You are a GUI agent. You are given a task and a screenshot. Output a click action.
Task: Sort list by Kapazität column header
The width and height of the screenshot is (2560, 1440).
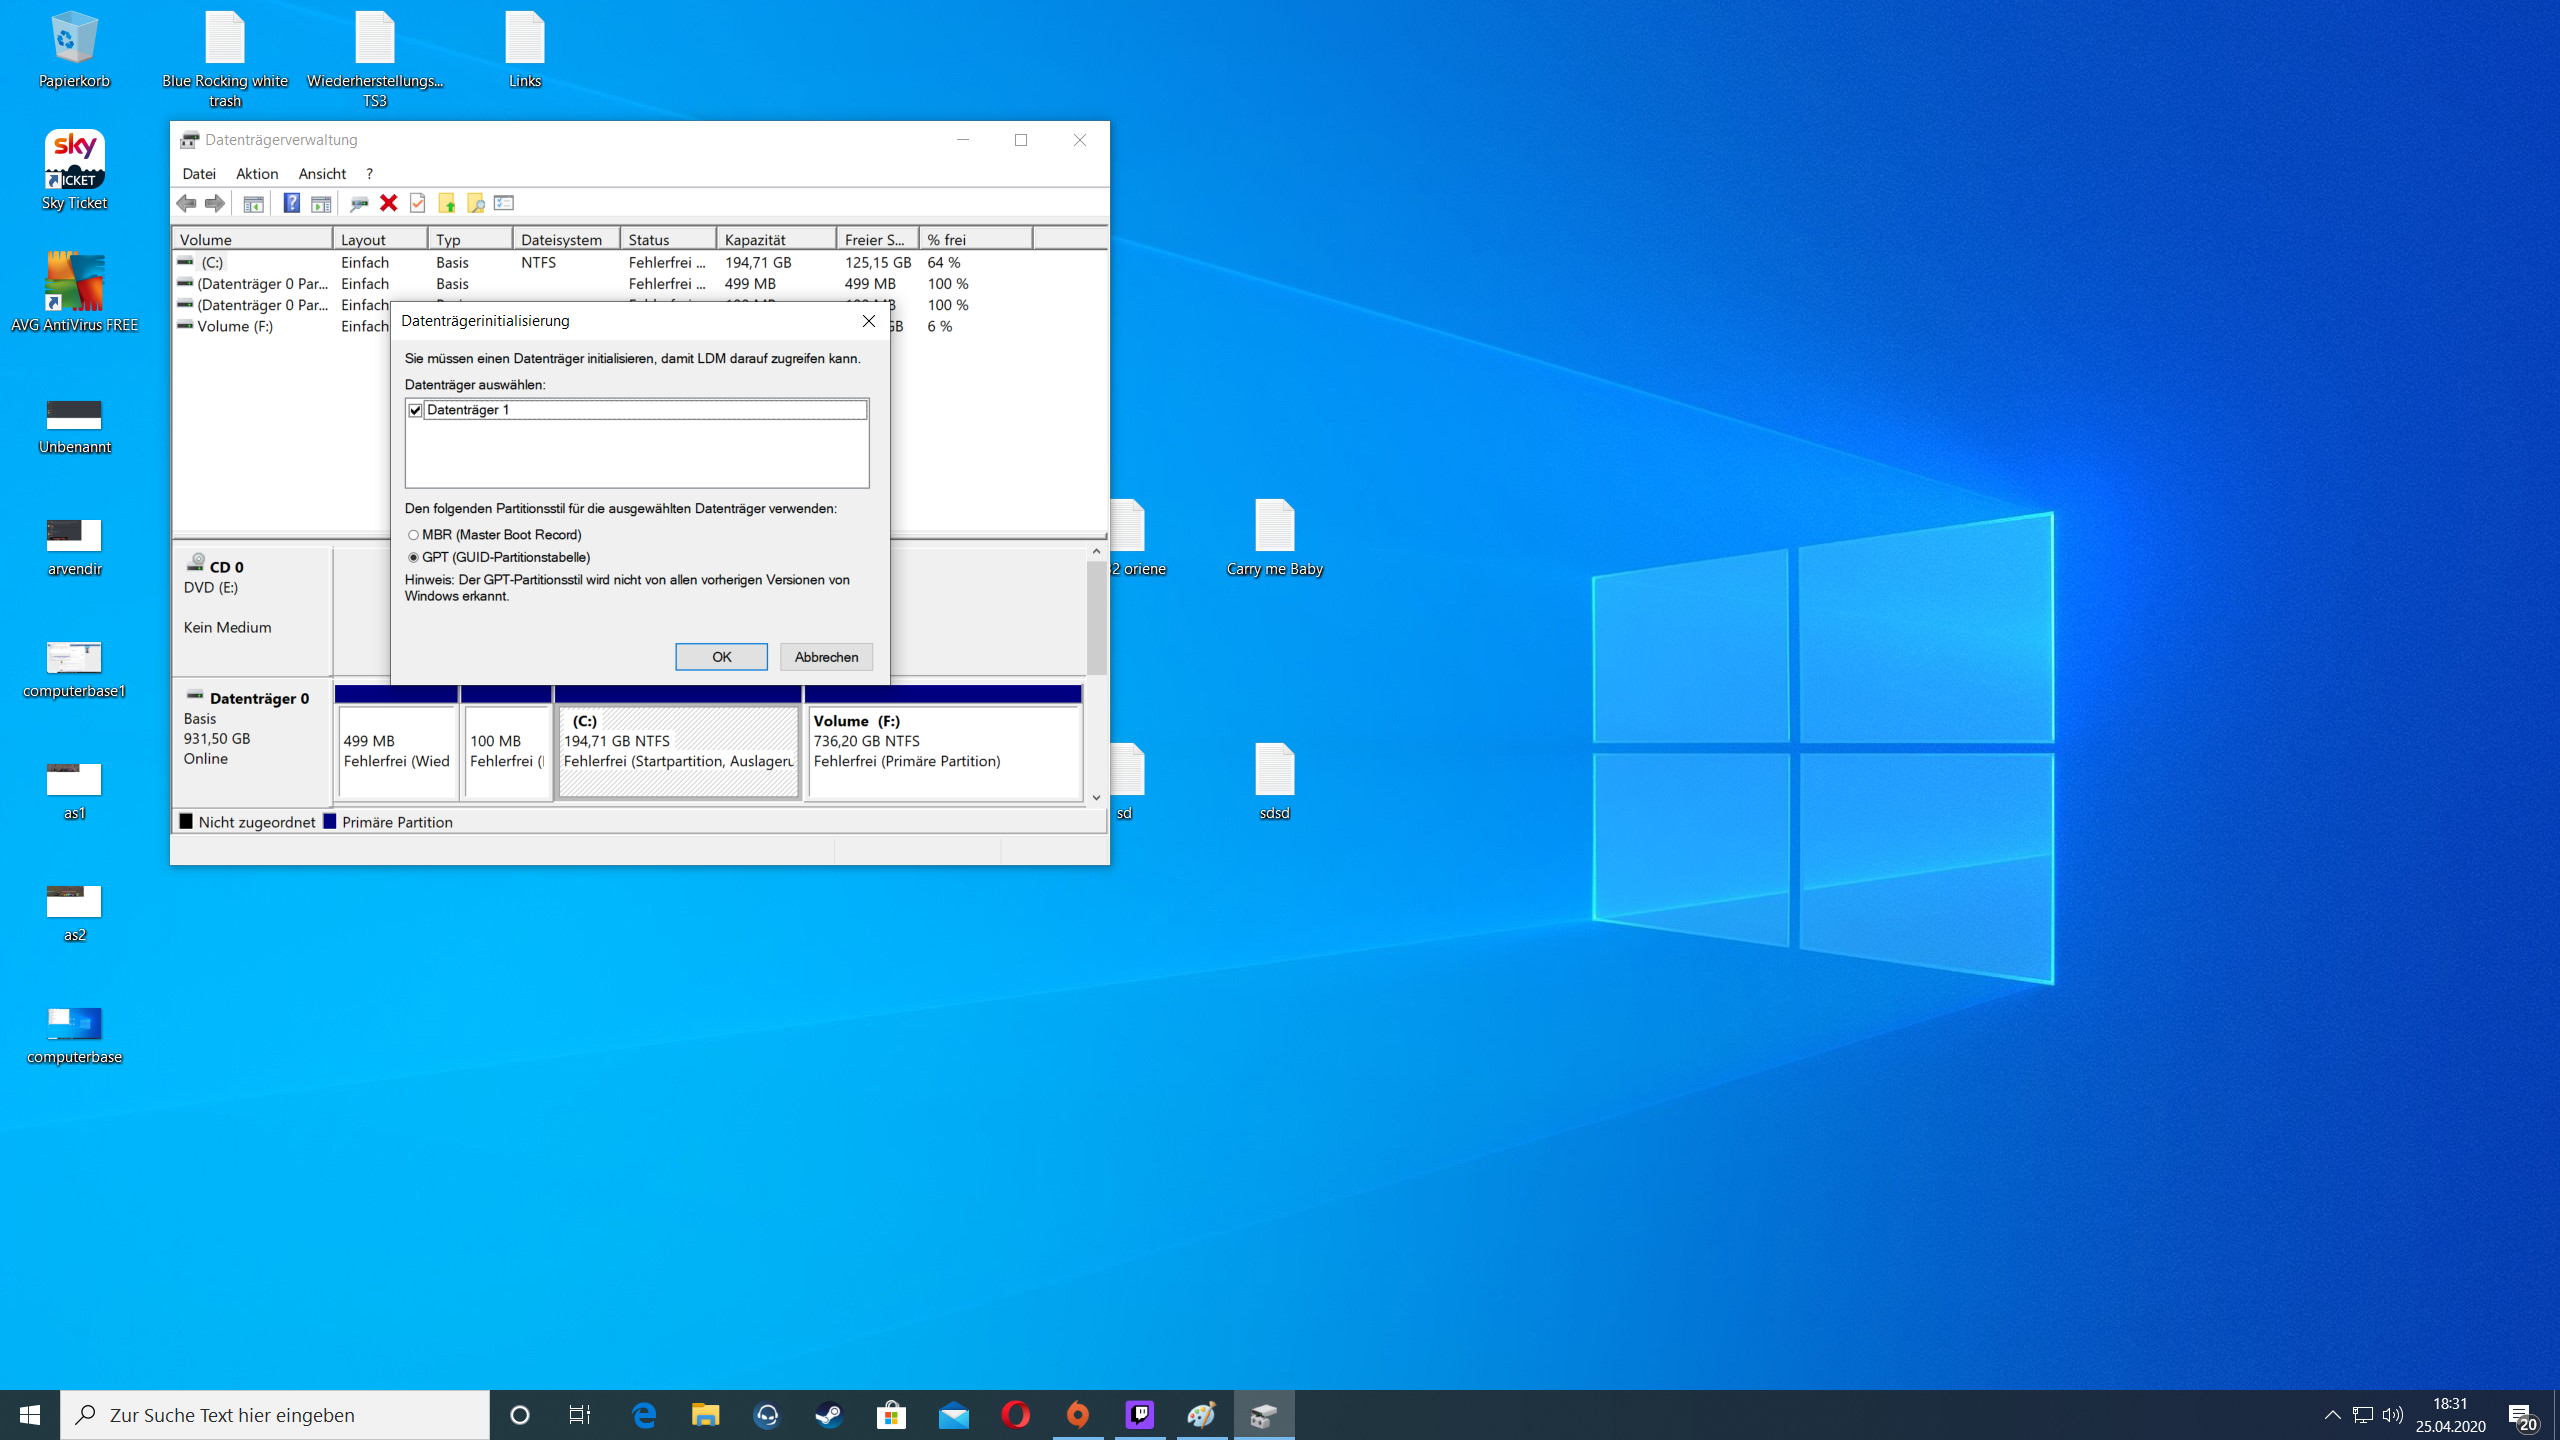coord(775,240)
